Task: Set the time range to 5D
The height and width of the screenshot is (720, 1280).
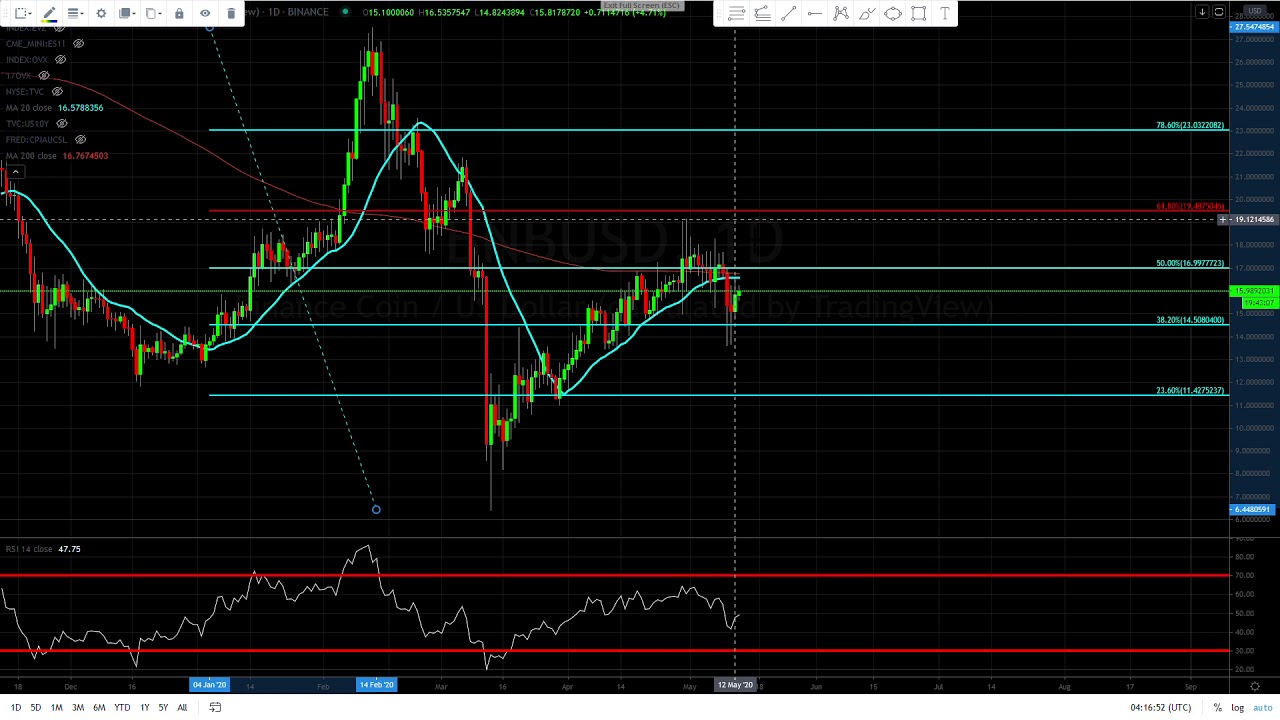Action: click(36, 708)
